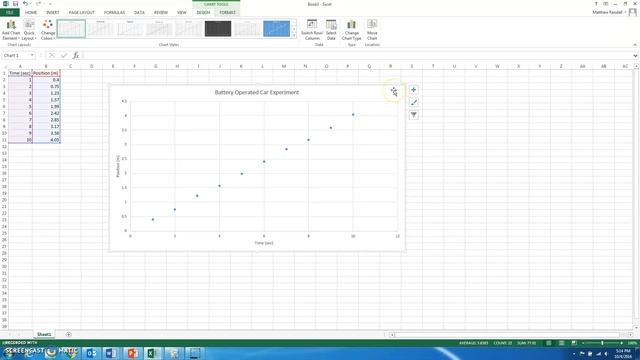Open the Chart Filters funnel button
This screenshot has width=640, height=360.
pyautogui.click(x=413, y=115)
